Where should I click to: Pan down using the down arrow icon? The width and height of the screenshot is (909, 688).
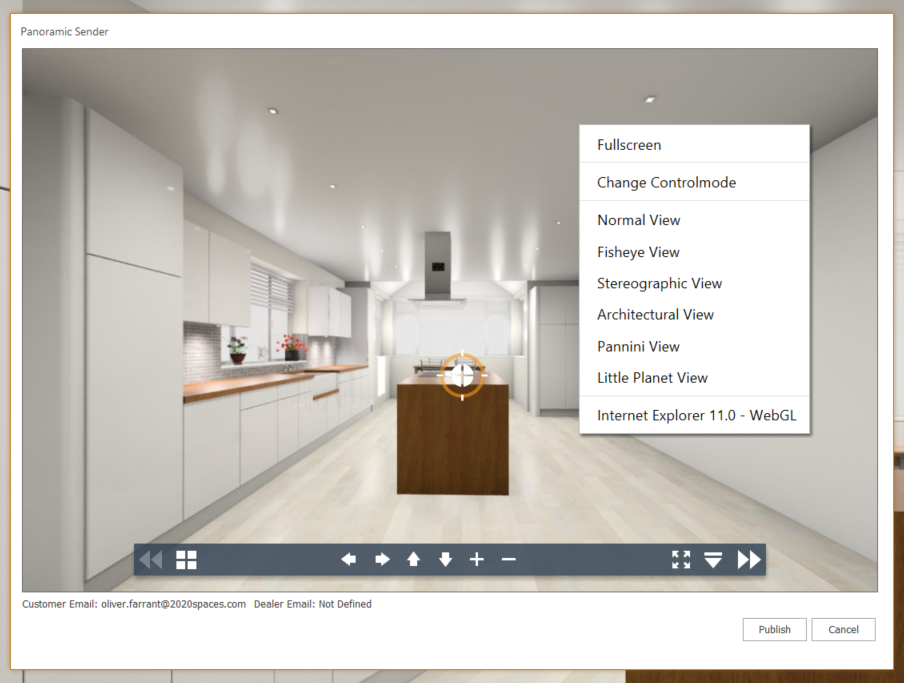tap(445, 560)
